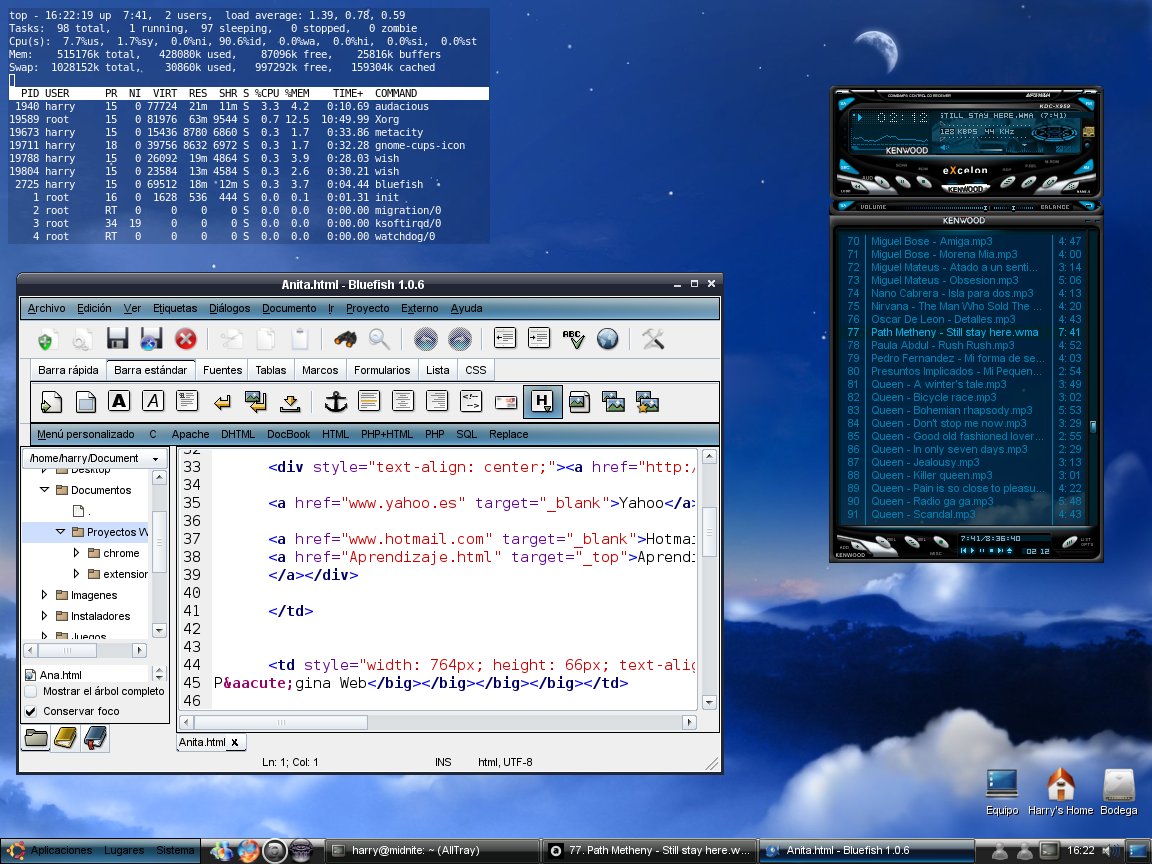Screen dimensions: 1152x864
Task: Insert an email link using the envelope icon
Action: point(505,402)
